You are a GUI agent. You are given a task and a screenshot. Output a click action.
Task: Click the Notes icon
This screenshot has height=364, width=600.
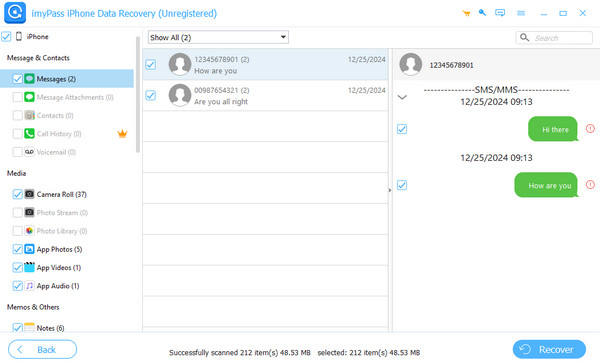click(x=29, y=328)
